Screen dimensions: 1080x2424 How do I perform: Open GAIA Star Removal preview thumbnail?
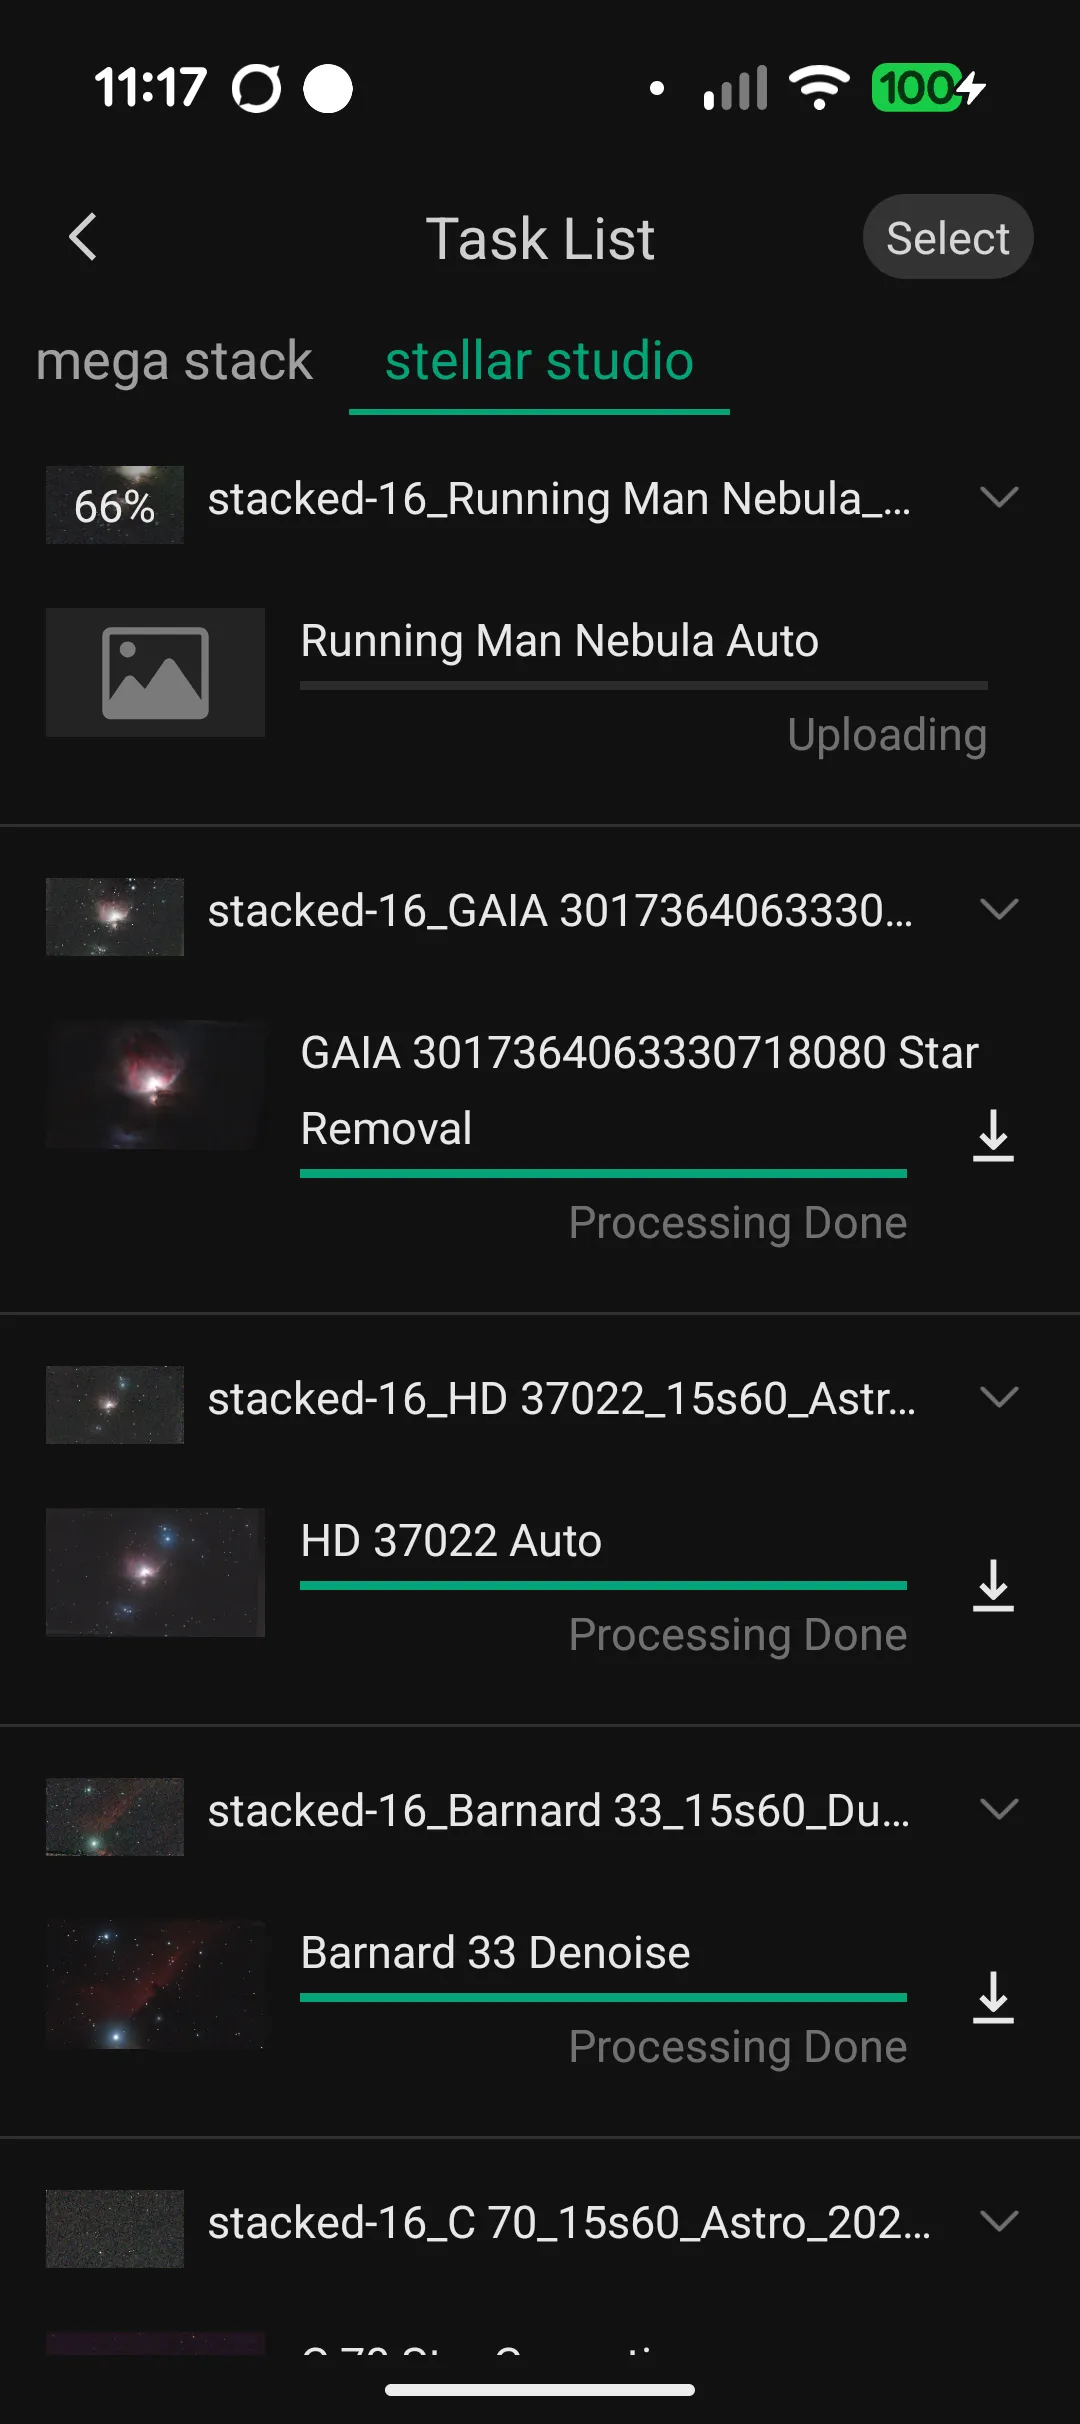[x=155, y=1085]
